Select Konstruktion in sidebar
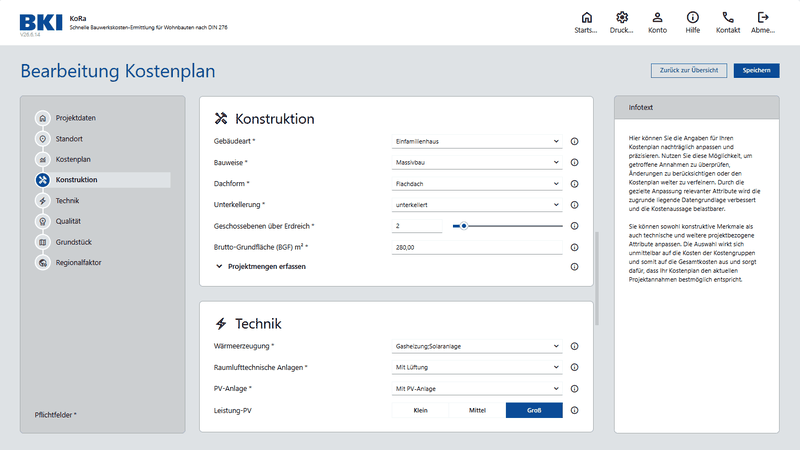 point(102,180)
